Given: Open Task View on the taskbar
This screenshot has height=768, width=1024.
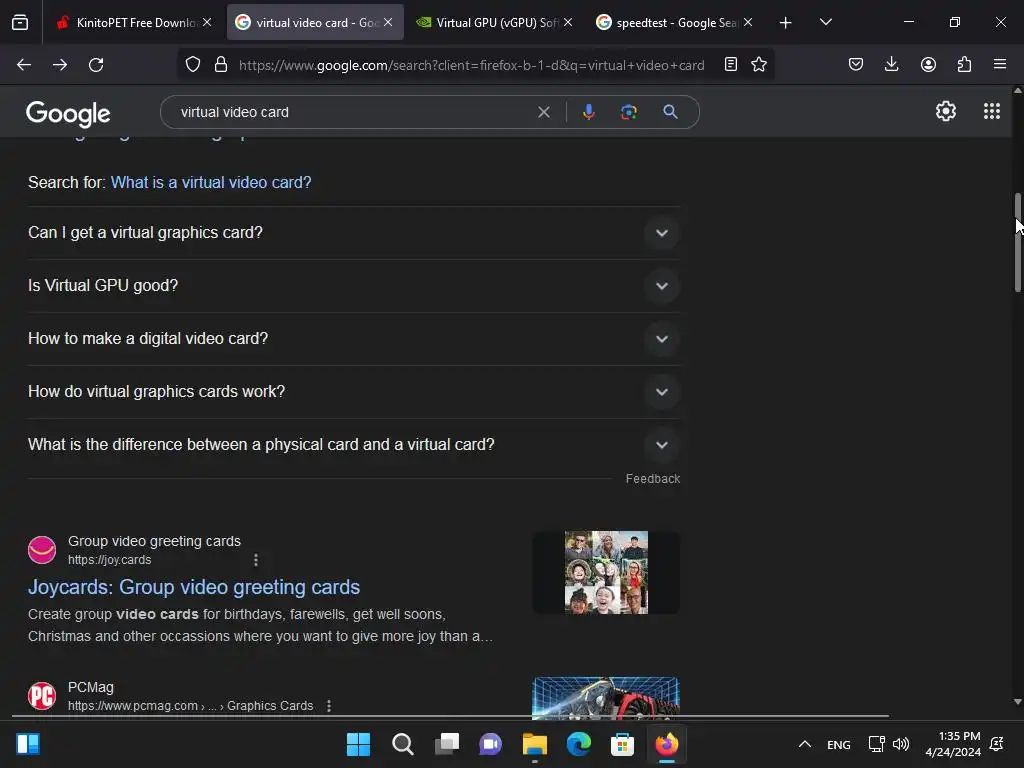Looking at the screenshot, I should coord(447,744).
